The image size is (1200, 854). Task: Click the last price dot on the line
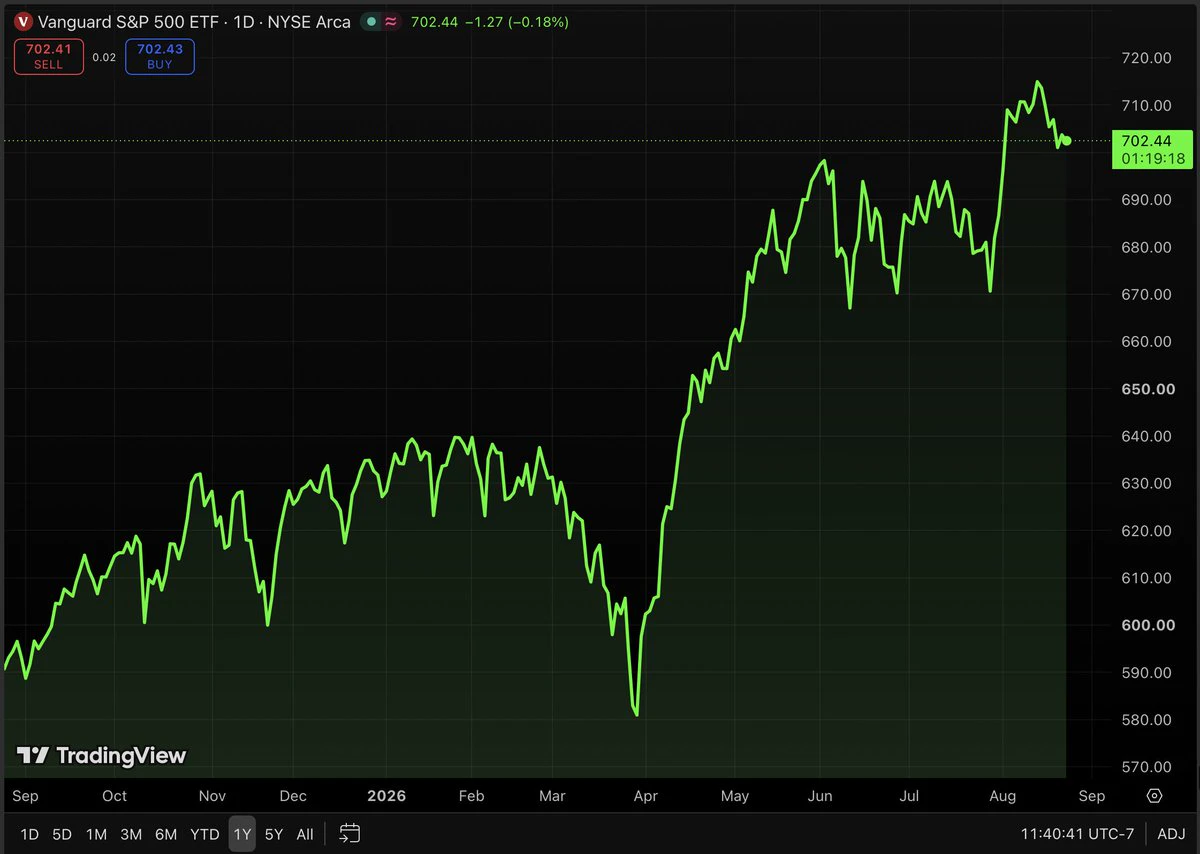[1067, 140]
